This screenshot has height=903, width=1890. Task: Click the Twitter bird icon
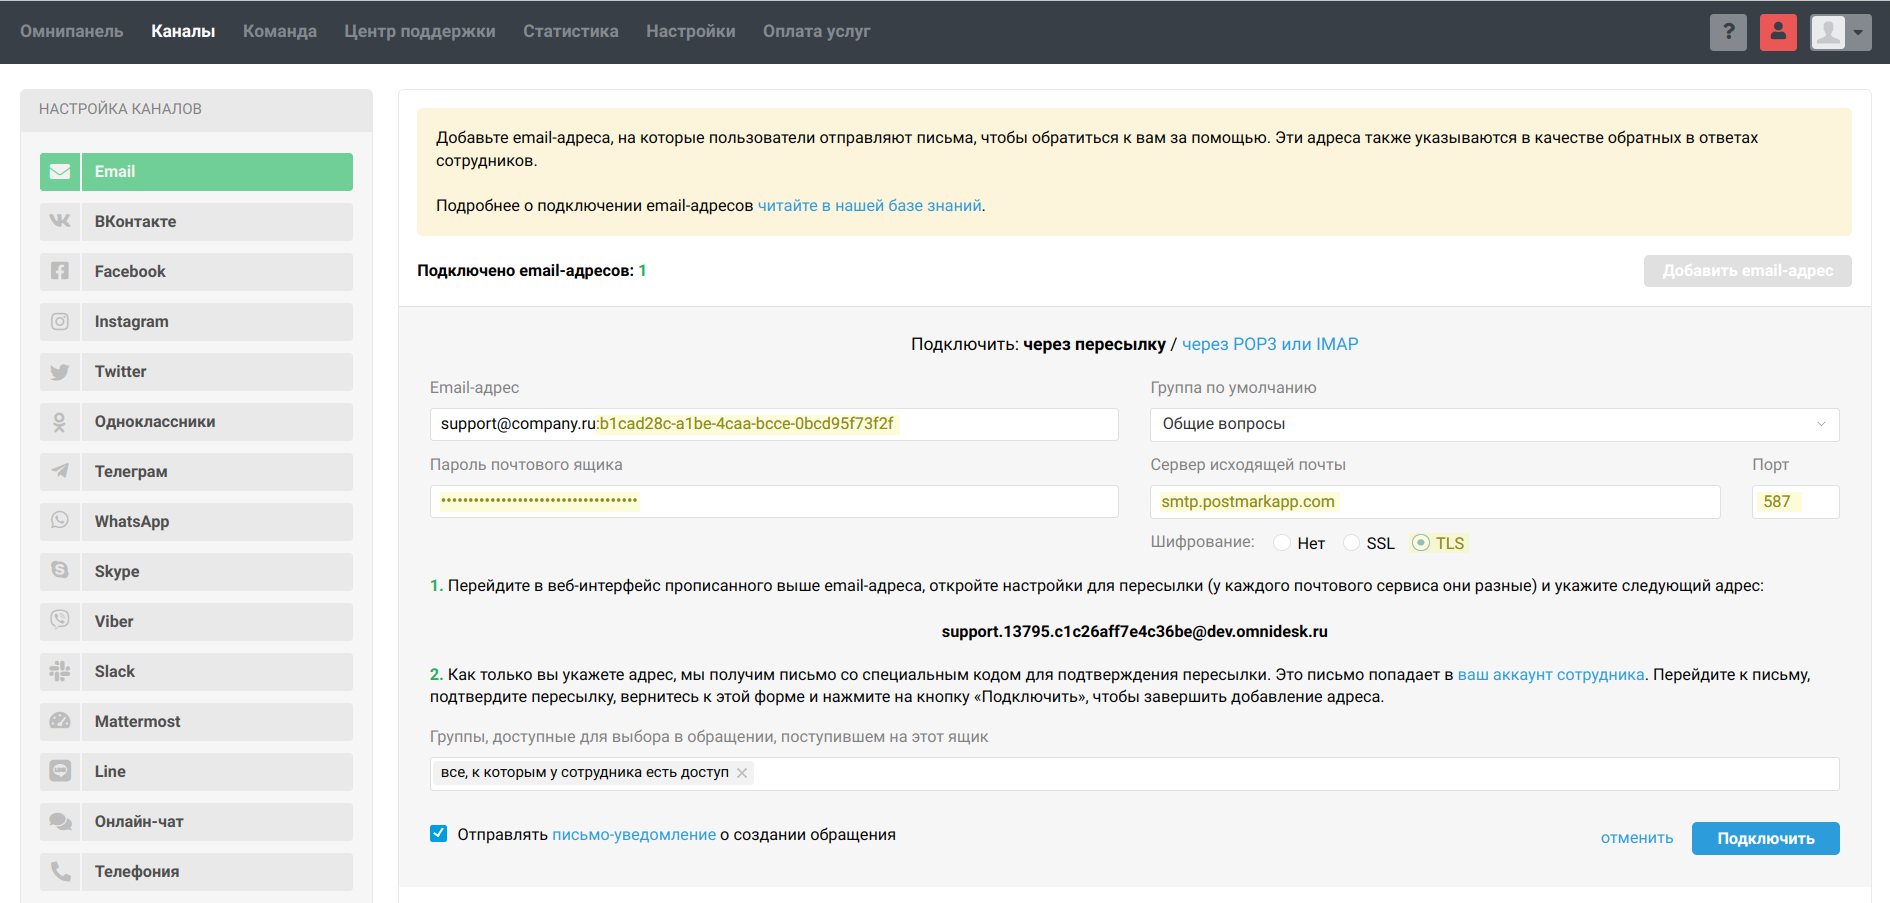tap(60, 371)
